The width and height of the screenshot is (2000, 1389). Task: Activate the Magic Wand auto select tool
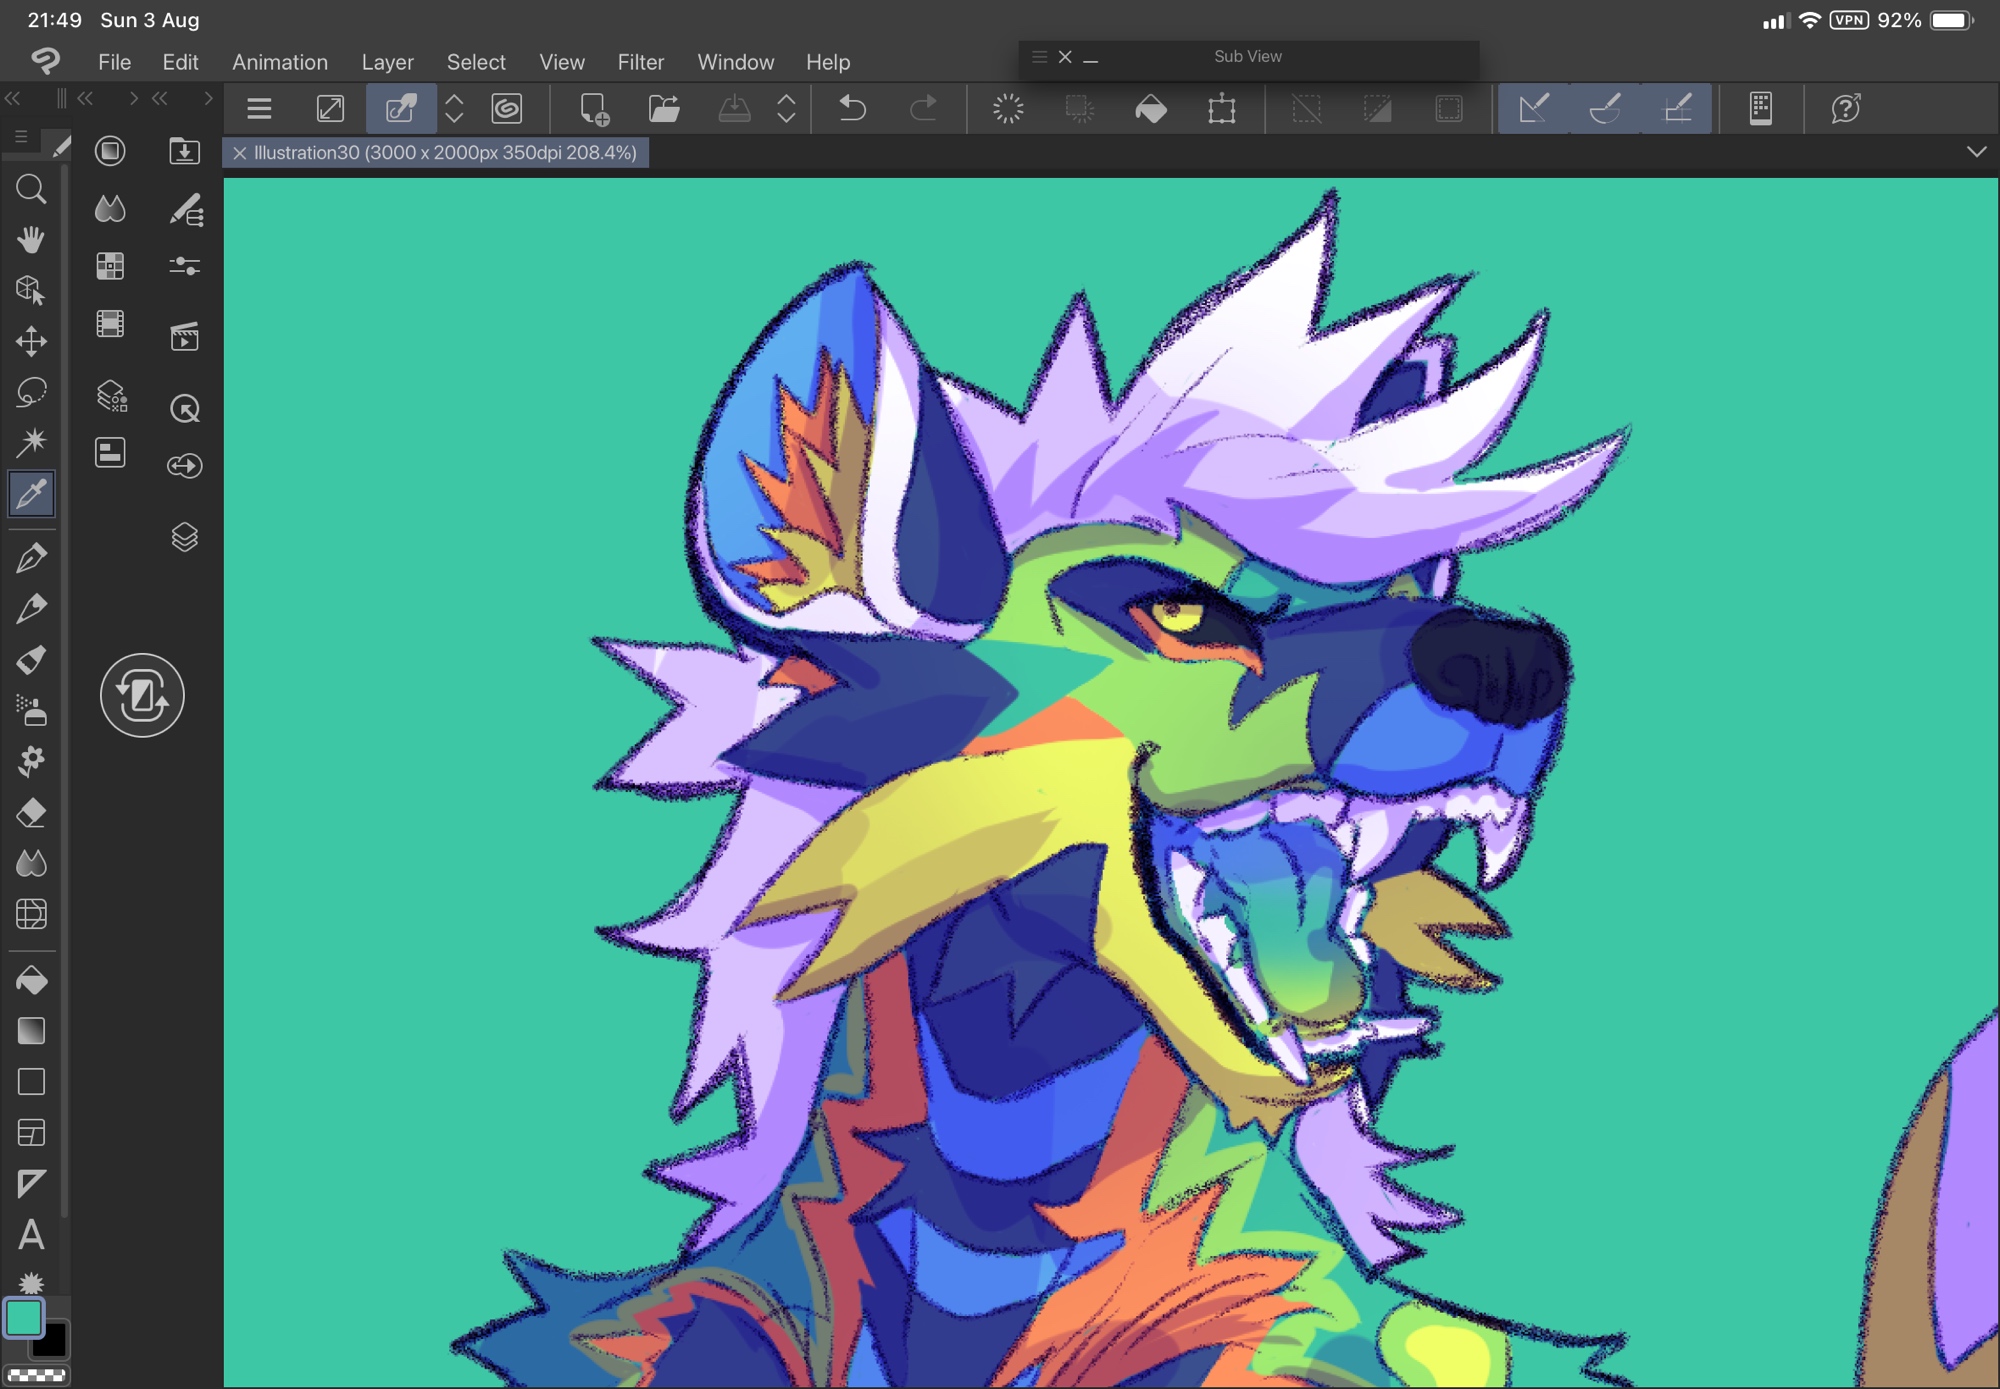pos(31,442)
